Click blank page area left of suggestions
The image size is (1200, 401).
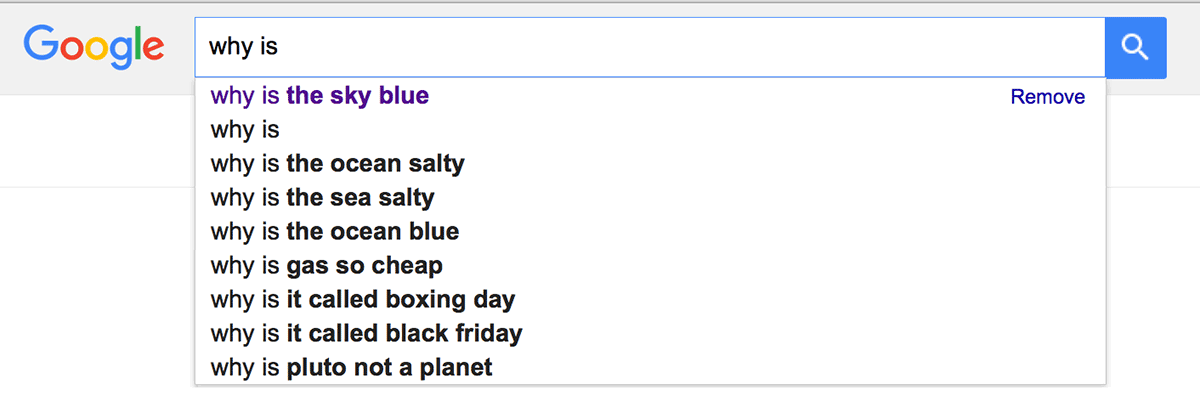[x=97, y=290]
